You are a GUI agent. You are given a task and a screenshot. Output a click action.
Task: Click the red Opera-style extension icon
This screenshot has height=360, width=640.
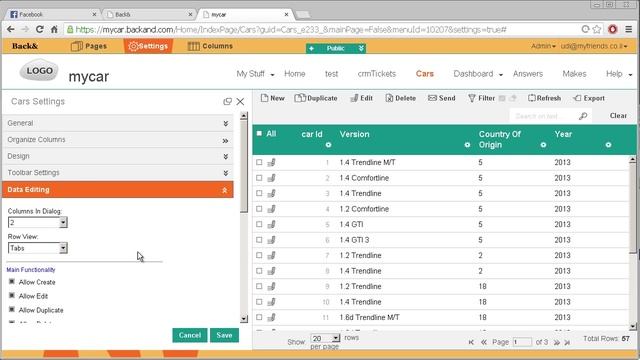click(x=613, y=29)
